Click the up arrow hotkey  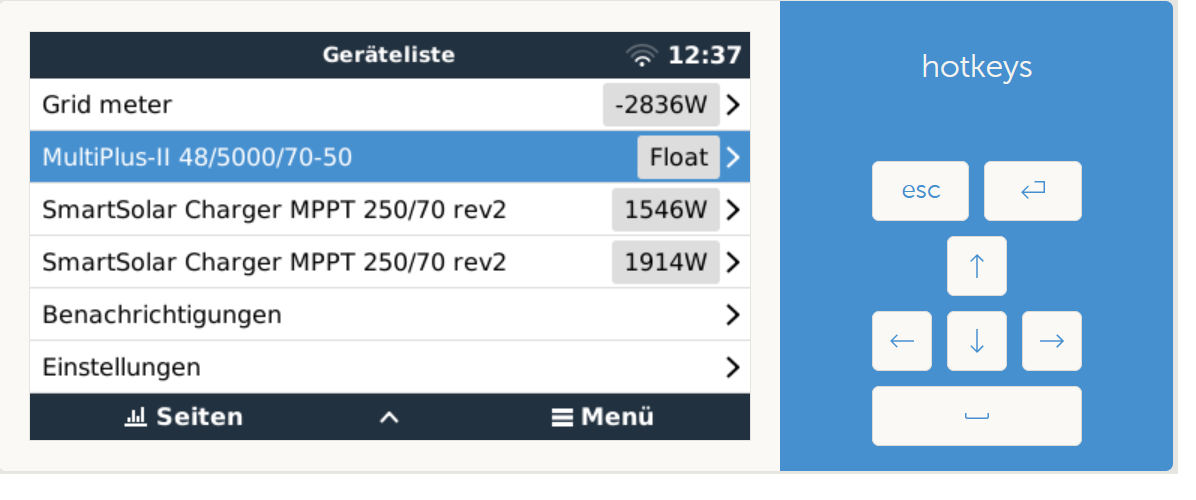click(x=976, y=266)
